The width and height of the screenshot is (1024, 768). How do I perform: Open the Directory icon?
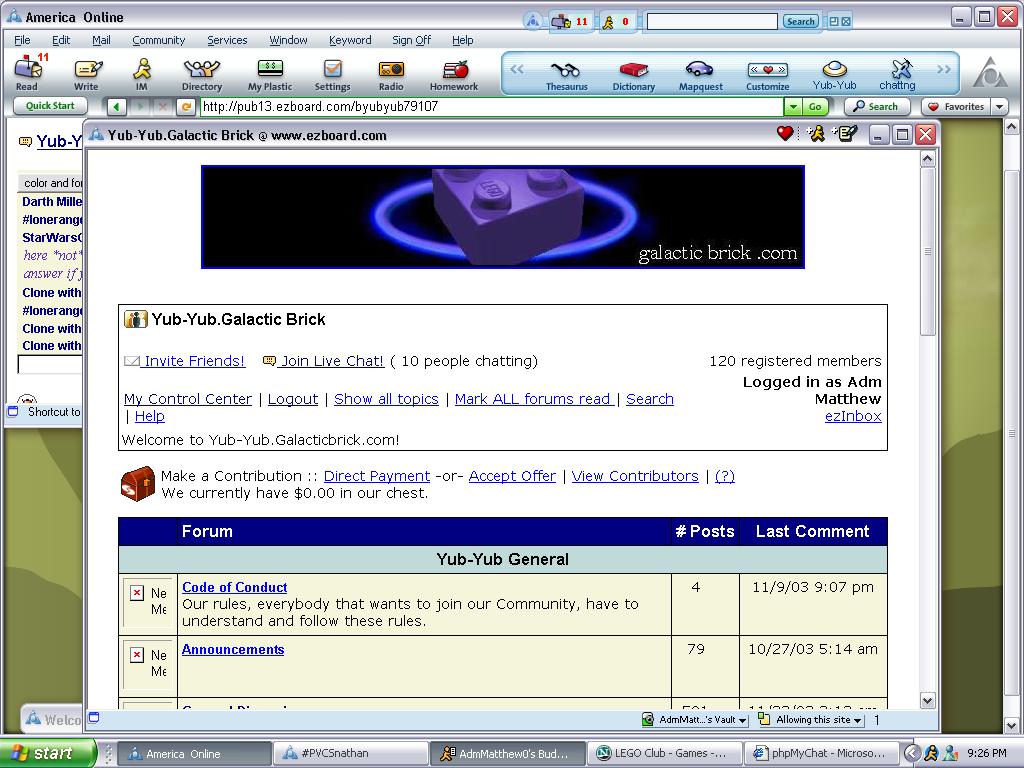pos(202,74)
